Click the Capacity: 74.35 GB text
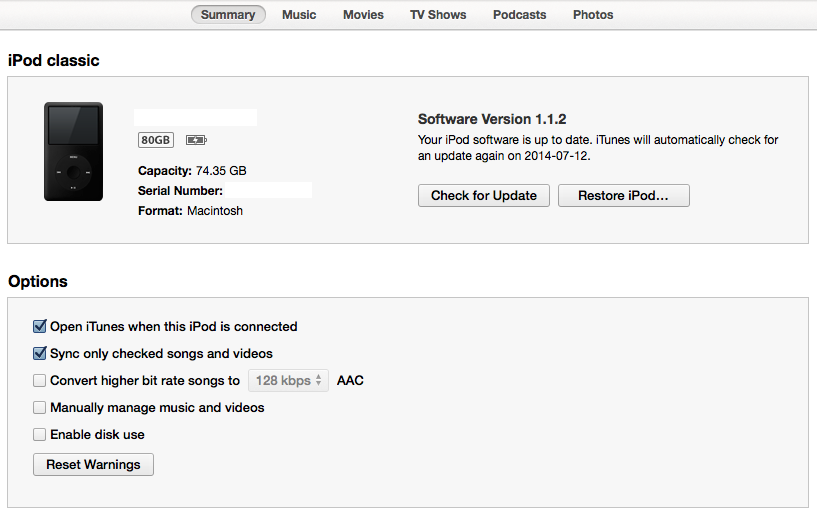This screenshot has height=513, width=817. point(192,171)
